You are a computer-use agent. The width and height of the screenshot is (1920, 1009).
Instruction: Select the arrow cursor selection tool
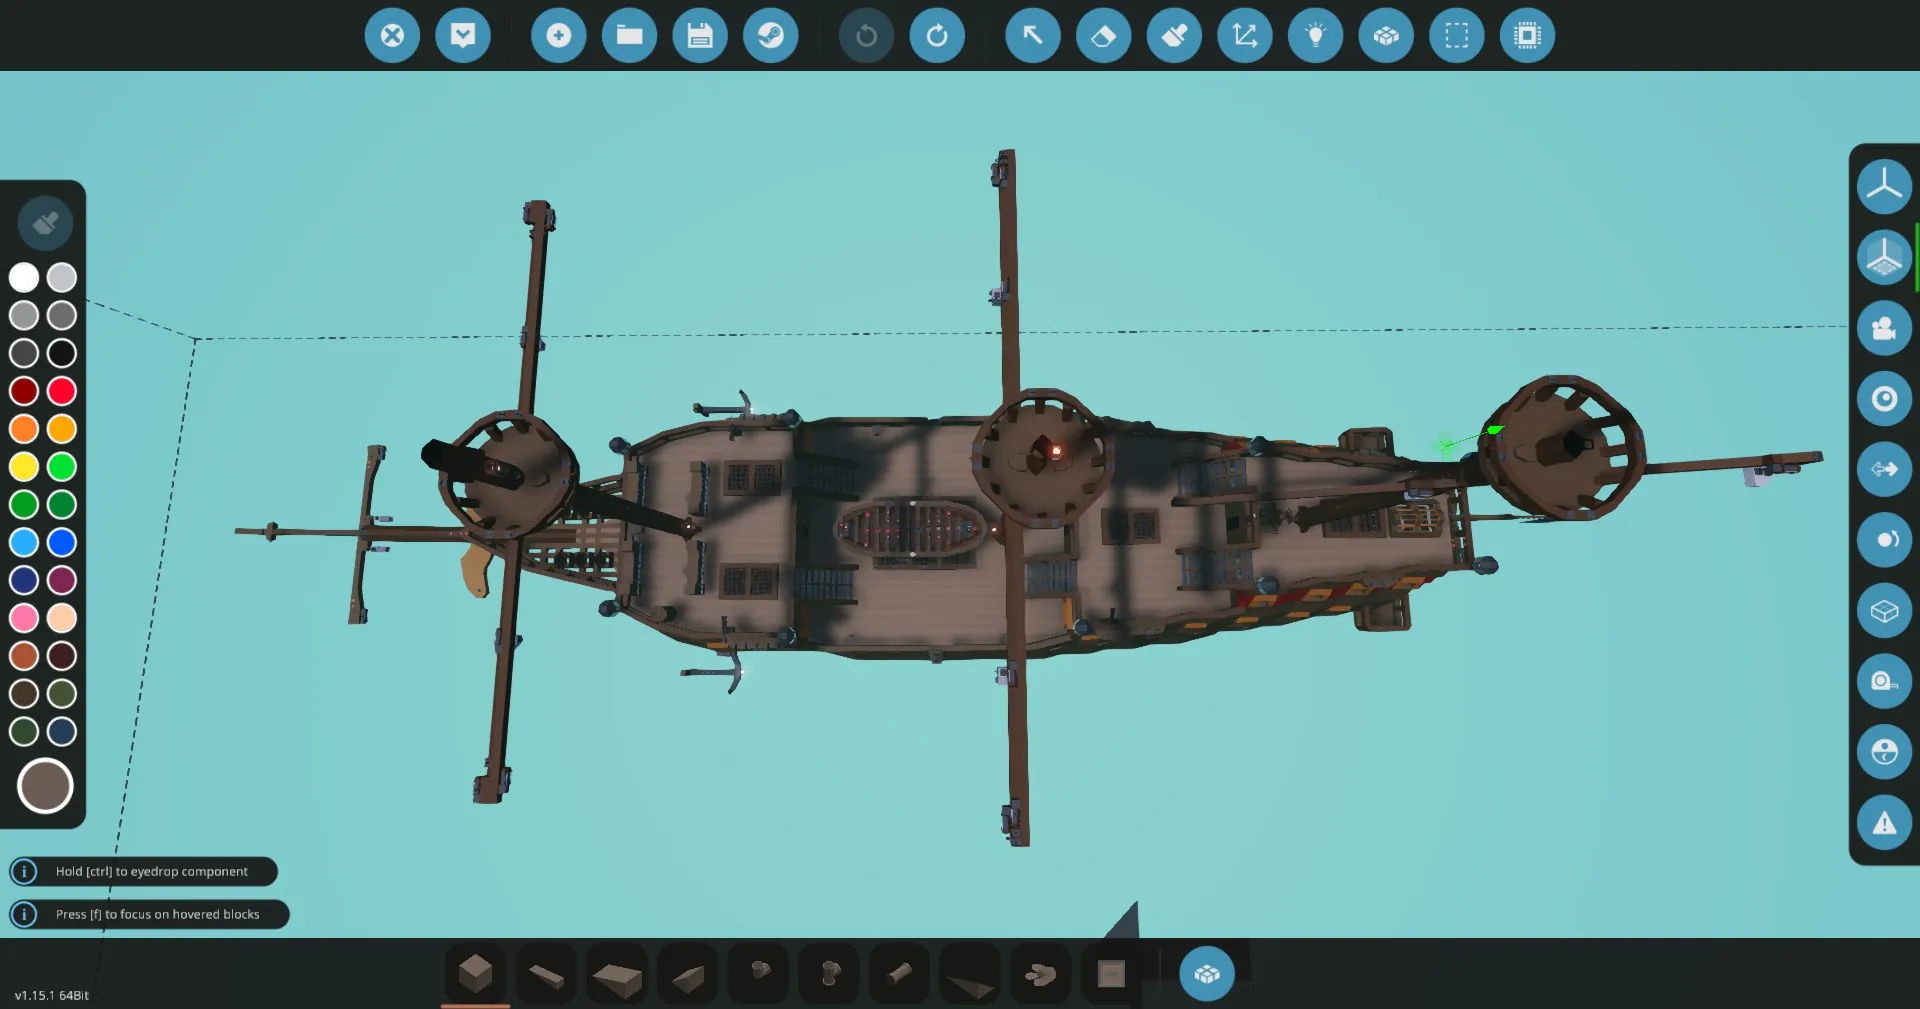[1032, 36]
